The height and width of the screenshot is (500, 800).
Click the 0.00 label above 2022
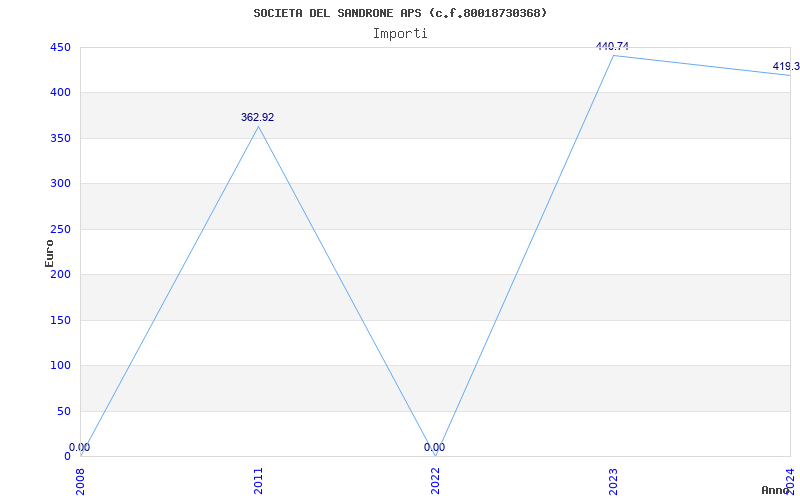(434, 447)
